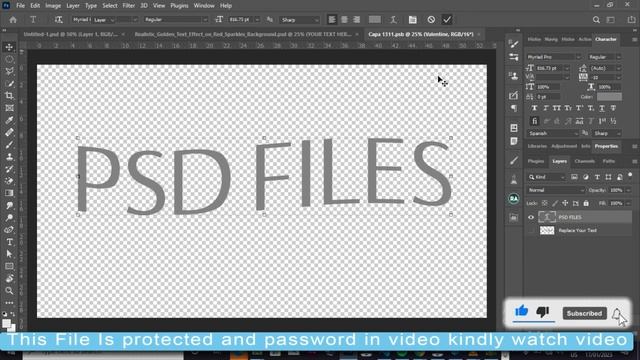Toggle the Lock all padlock icon
The image size is (640, 360).
coord(586,203)
